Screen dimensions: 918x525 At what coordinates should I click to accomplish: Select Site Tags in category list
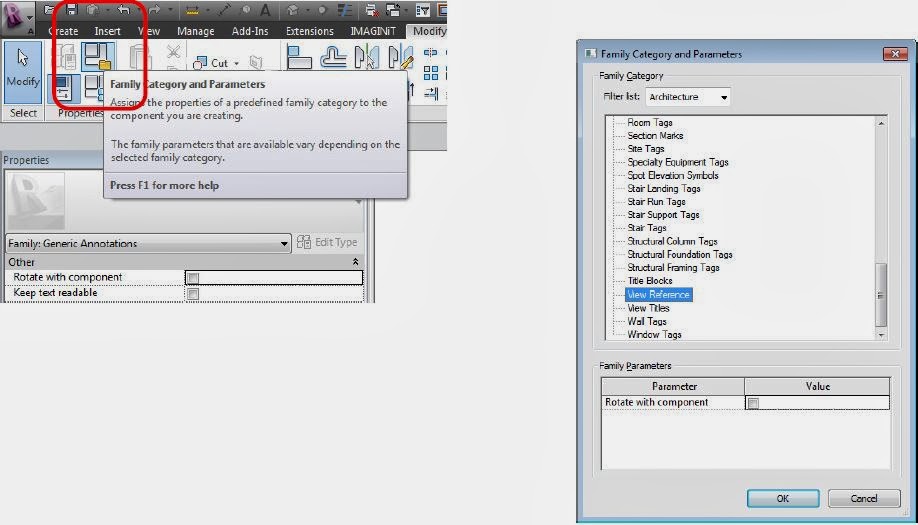pos(646,149)
